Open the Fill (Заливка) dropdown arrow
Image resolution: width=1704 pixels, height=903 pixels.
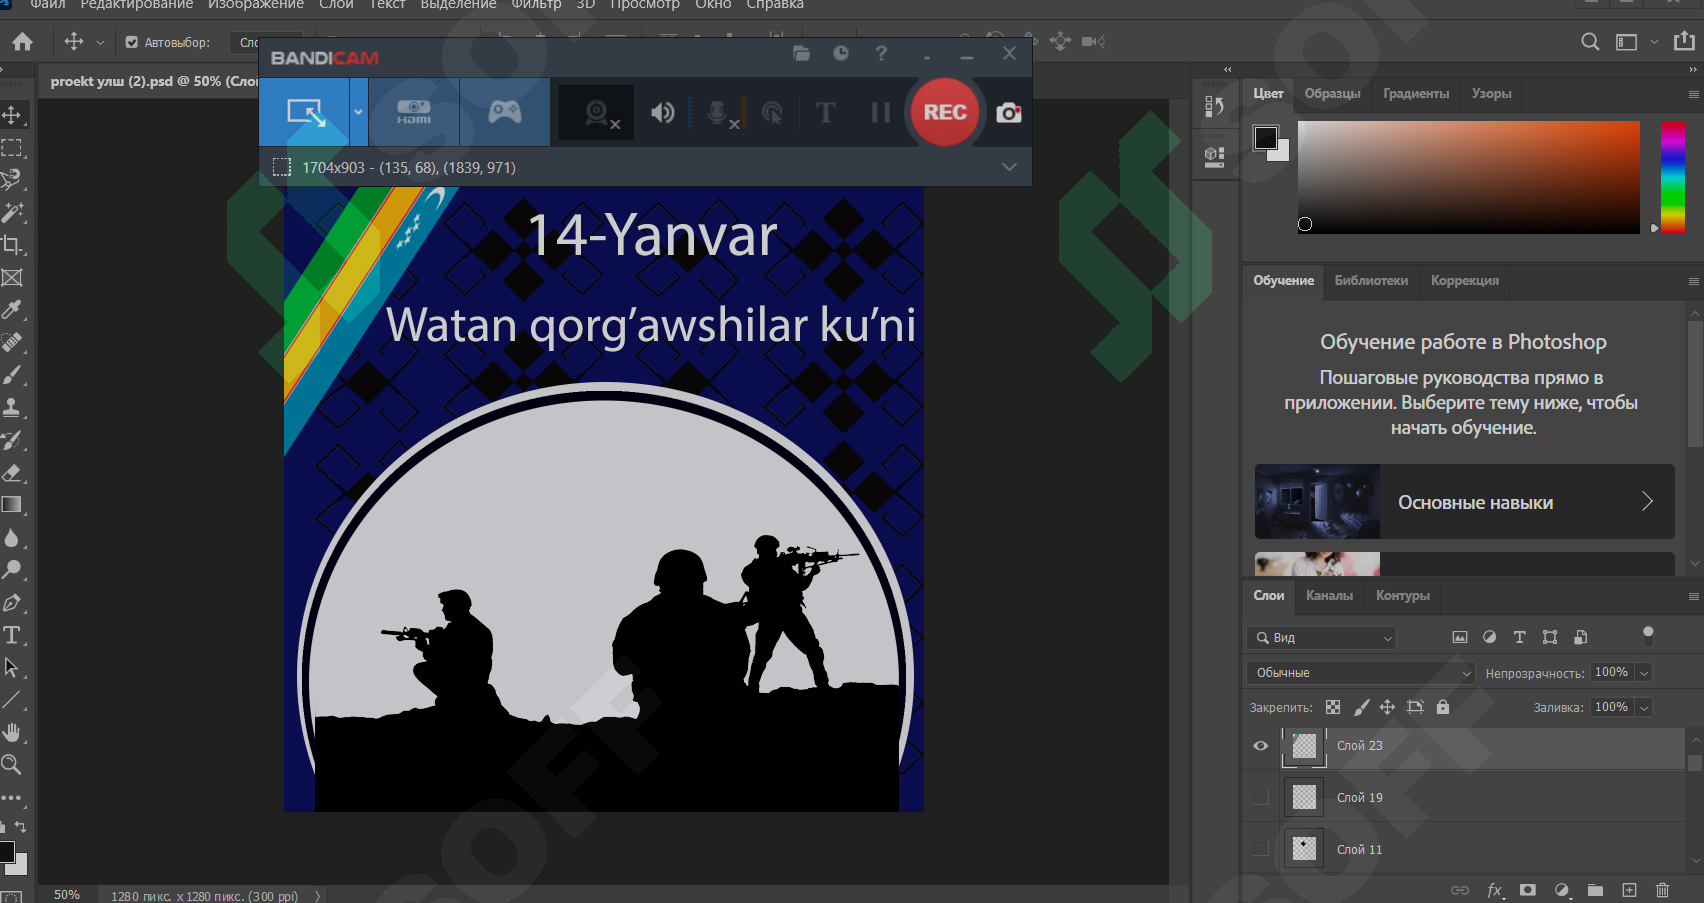pyautogui.click(x=1644, y=707)
